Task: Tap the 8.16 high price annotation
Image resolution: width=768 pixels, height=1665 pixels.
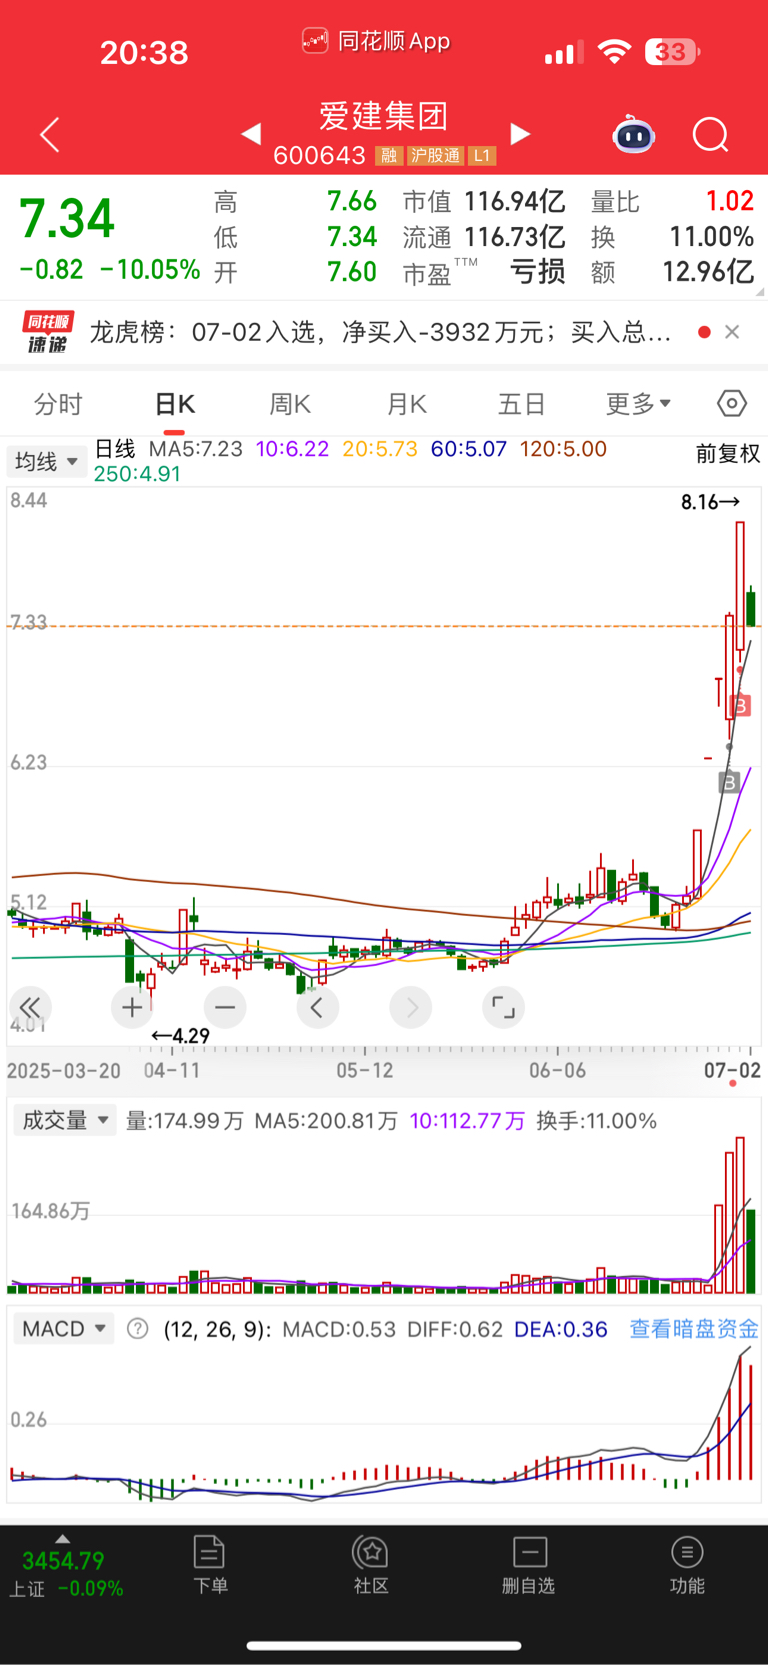Action: pyautogui.click(x=710, y=502)
